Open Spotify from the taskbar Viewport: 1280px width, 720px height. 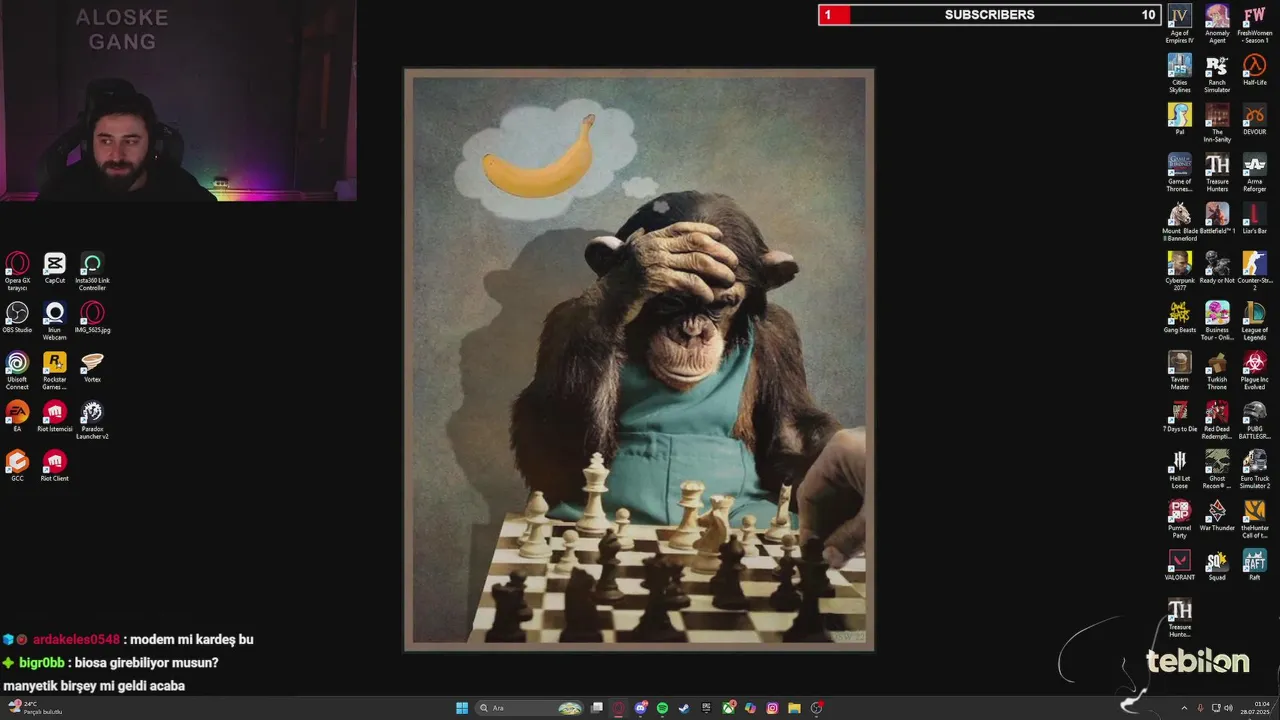click(662, 708)
